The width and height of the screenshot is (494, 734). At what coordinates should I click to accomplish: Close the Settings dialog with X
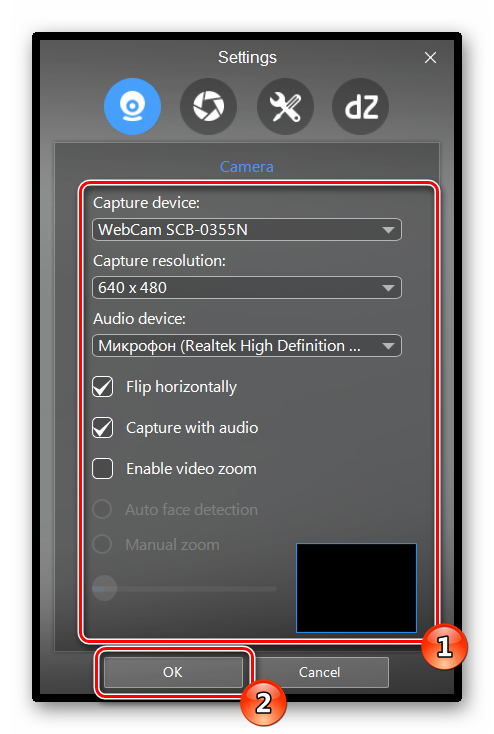click(430, 58)
